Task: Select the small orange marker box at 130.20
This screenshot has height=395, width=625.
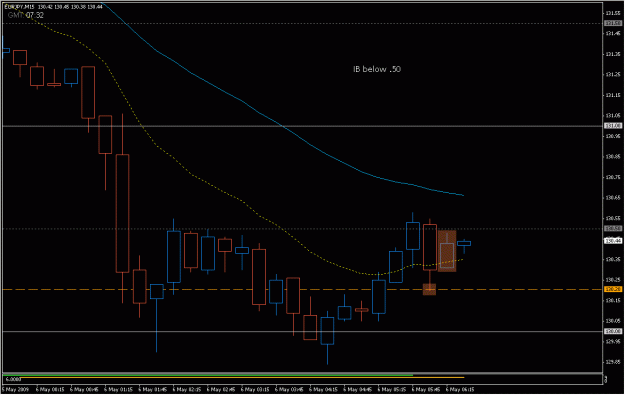Action: coord(429,289)
